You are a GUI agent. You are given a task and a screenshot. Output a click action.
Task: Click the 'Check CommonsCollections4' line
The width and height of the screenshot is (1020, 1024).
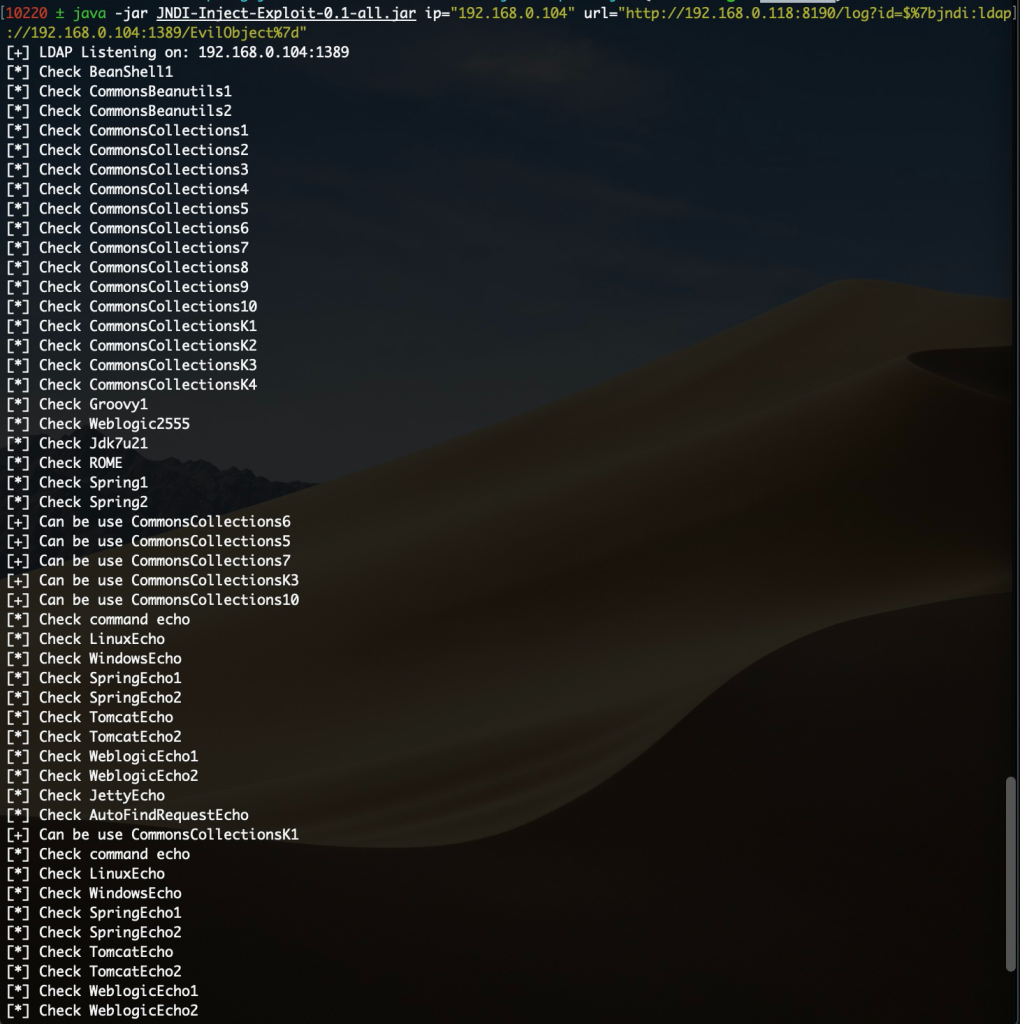(127, 189)
